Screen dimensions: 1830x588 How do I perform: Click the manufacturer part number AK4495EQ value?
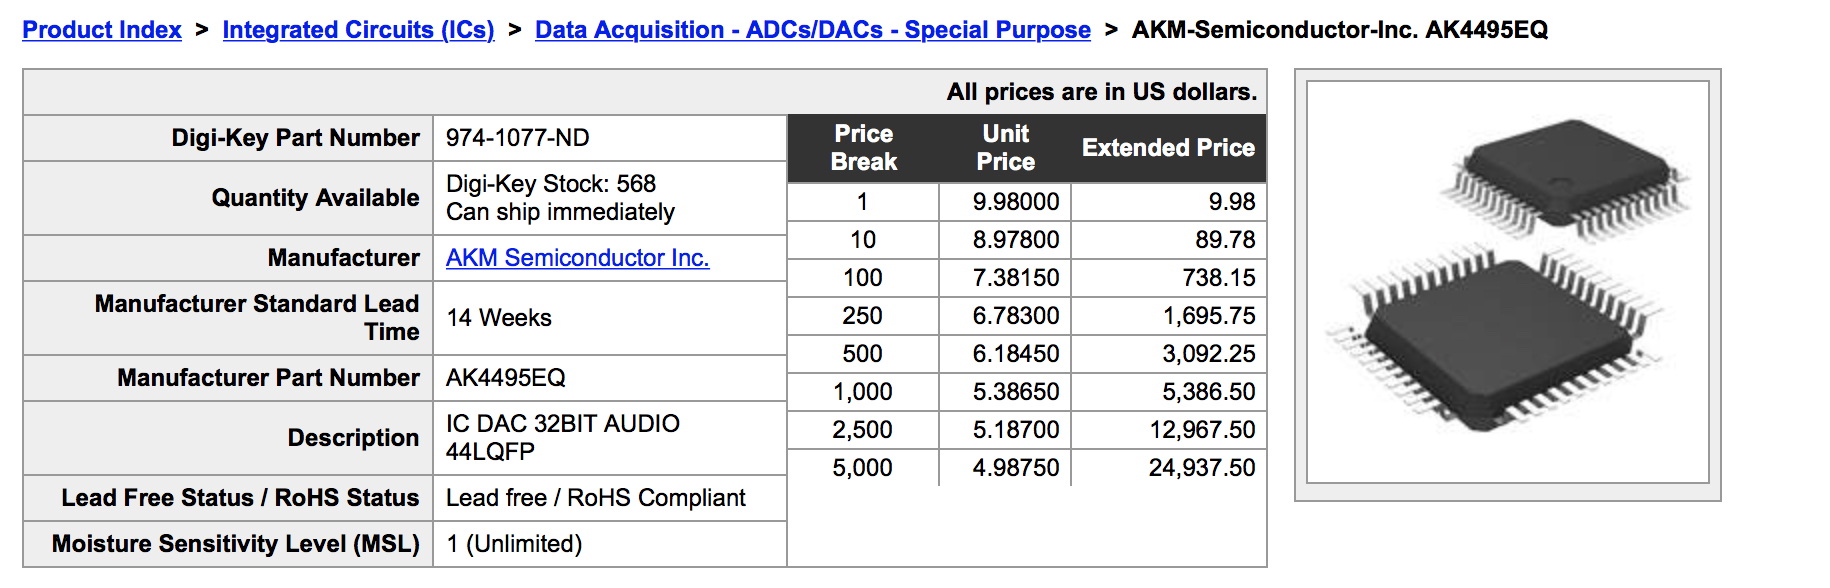[505, 378]
